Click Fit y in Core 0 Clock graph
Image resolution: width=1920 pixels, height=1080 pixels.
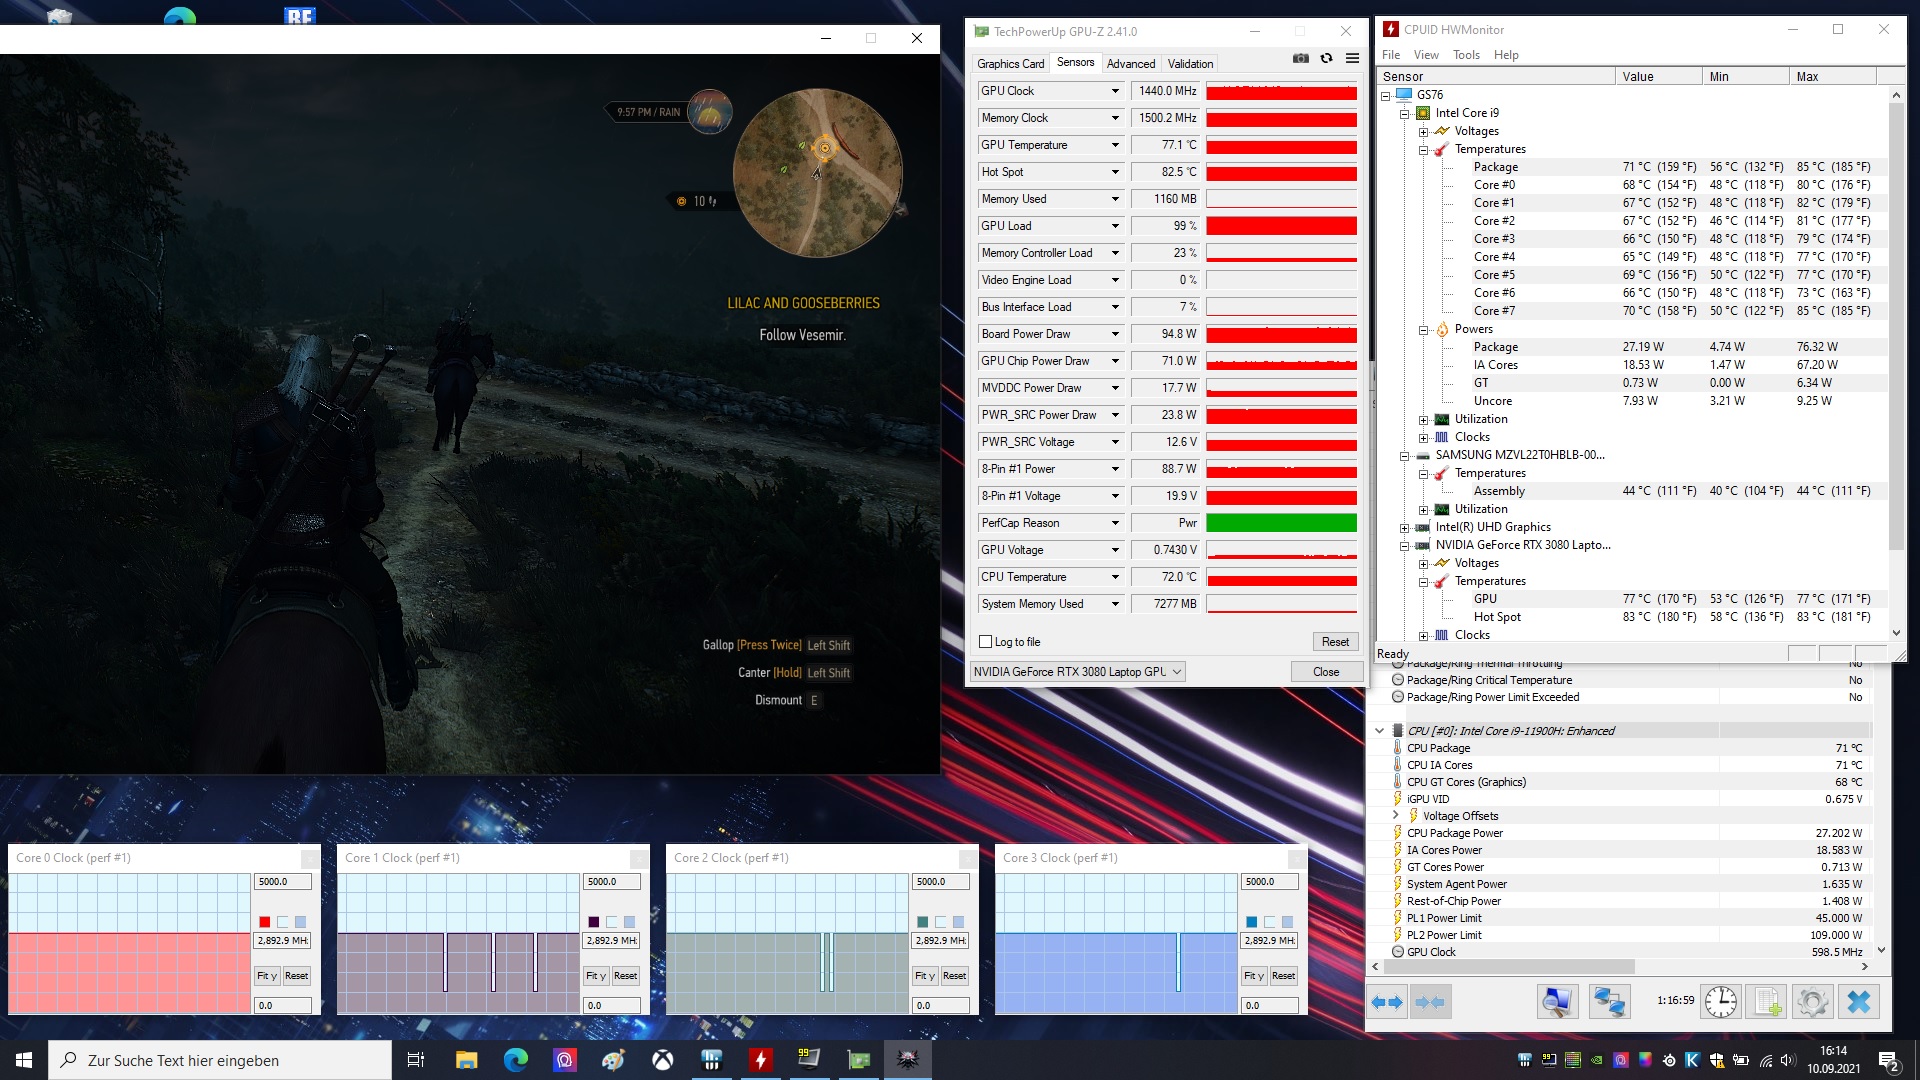(266, 976)
